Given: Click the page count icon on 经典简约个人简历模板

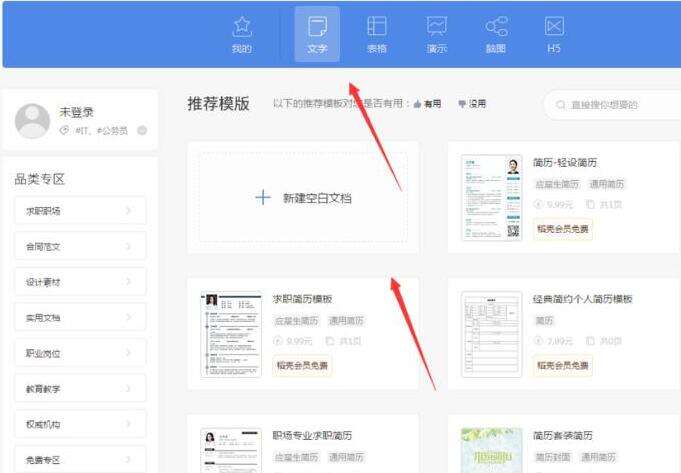Looking at the screenshot, I should (590, 341).
